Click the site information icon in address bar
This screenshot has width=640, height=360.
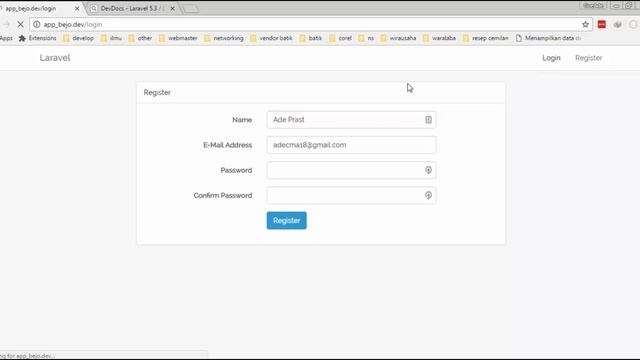tap(36, 24)
